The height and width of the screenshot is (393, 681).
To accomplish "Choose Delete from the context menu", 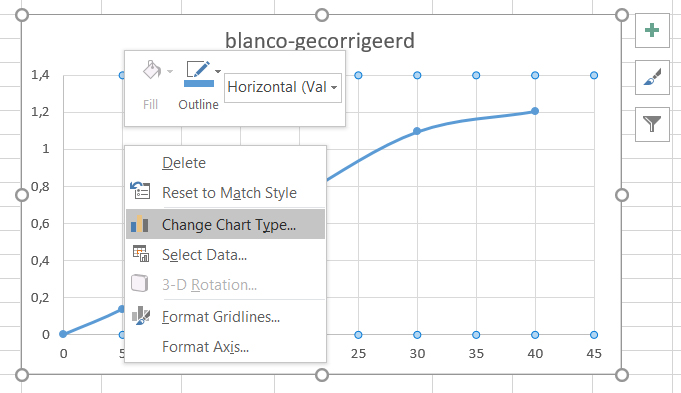I will point(184,163).
